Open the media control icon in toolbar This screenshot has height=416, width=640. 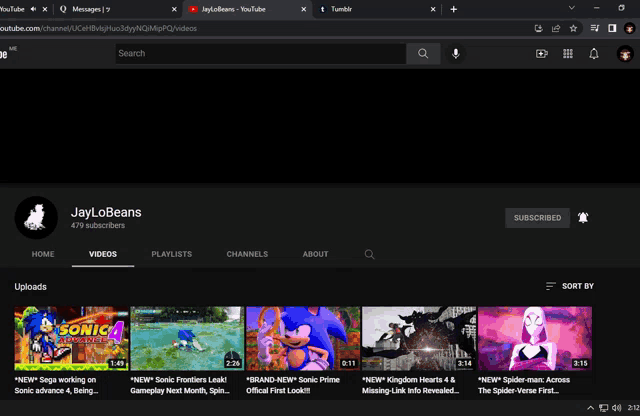click(595, 28)
